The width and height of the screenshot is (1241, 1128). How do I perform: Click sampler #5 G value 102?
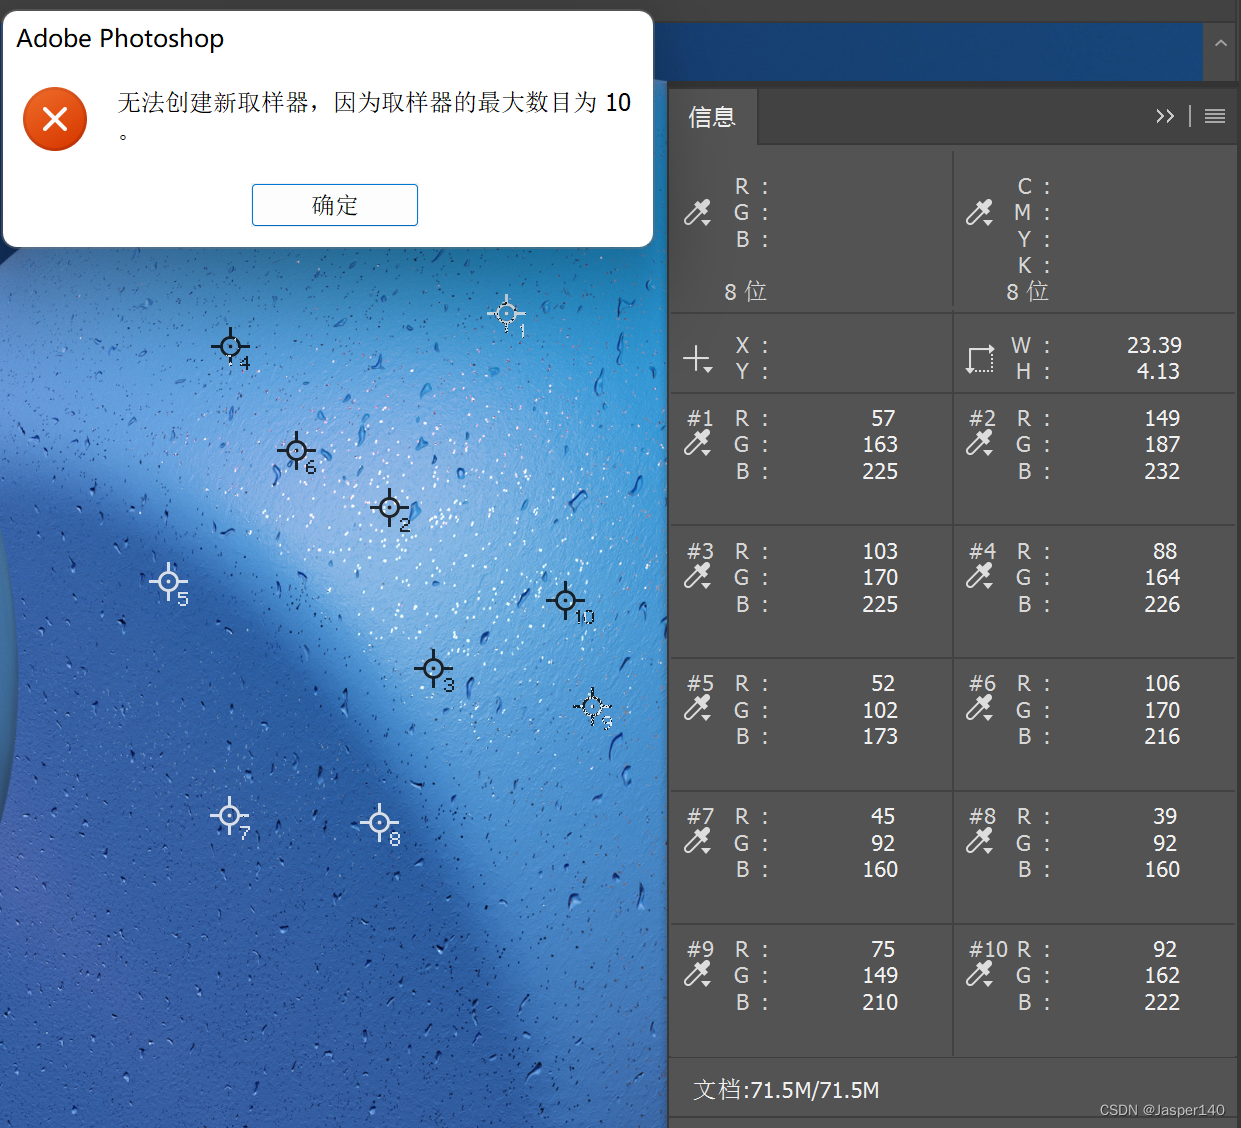click(x=880, y=710)
